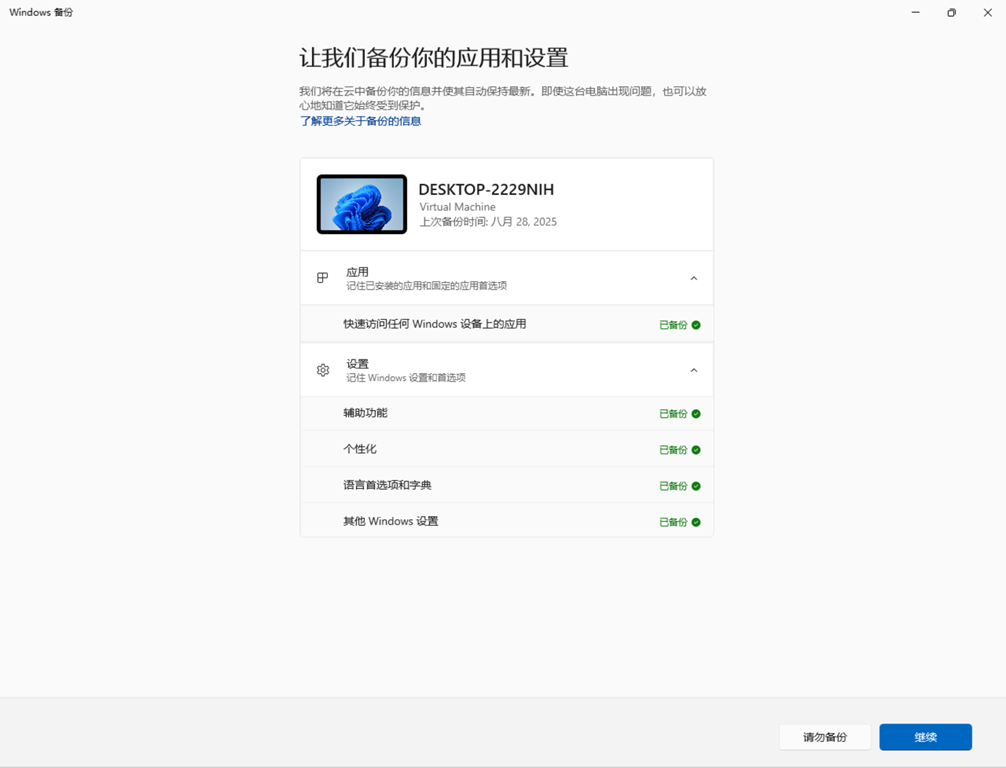Select the 辅助功能 row label
Viewport: 1006px width, 768px height.
tap(365, 413)
